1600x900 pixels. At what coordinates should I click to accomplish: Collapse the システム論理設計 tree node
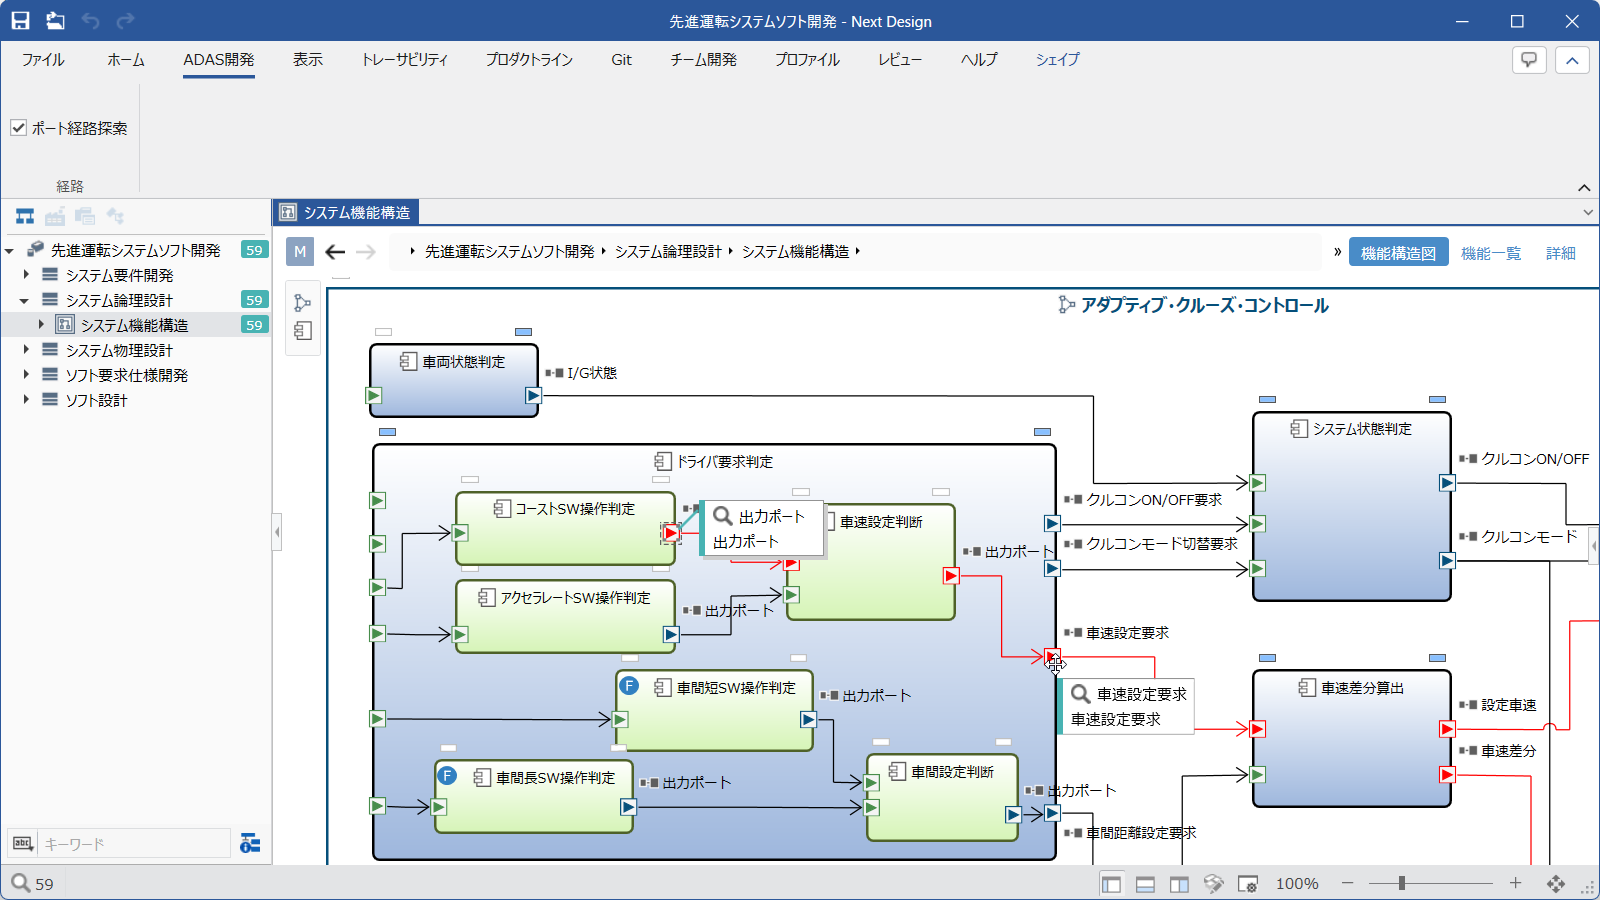pyautogui.click(x=25, y=300)
